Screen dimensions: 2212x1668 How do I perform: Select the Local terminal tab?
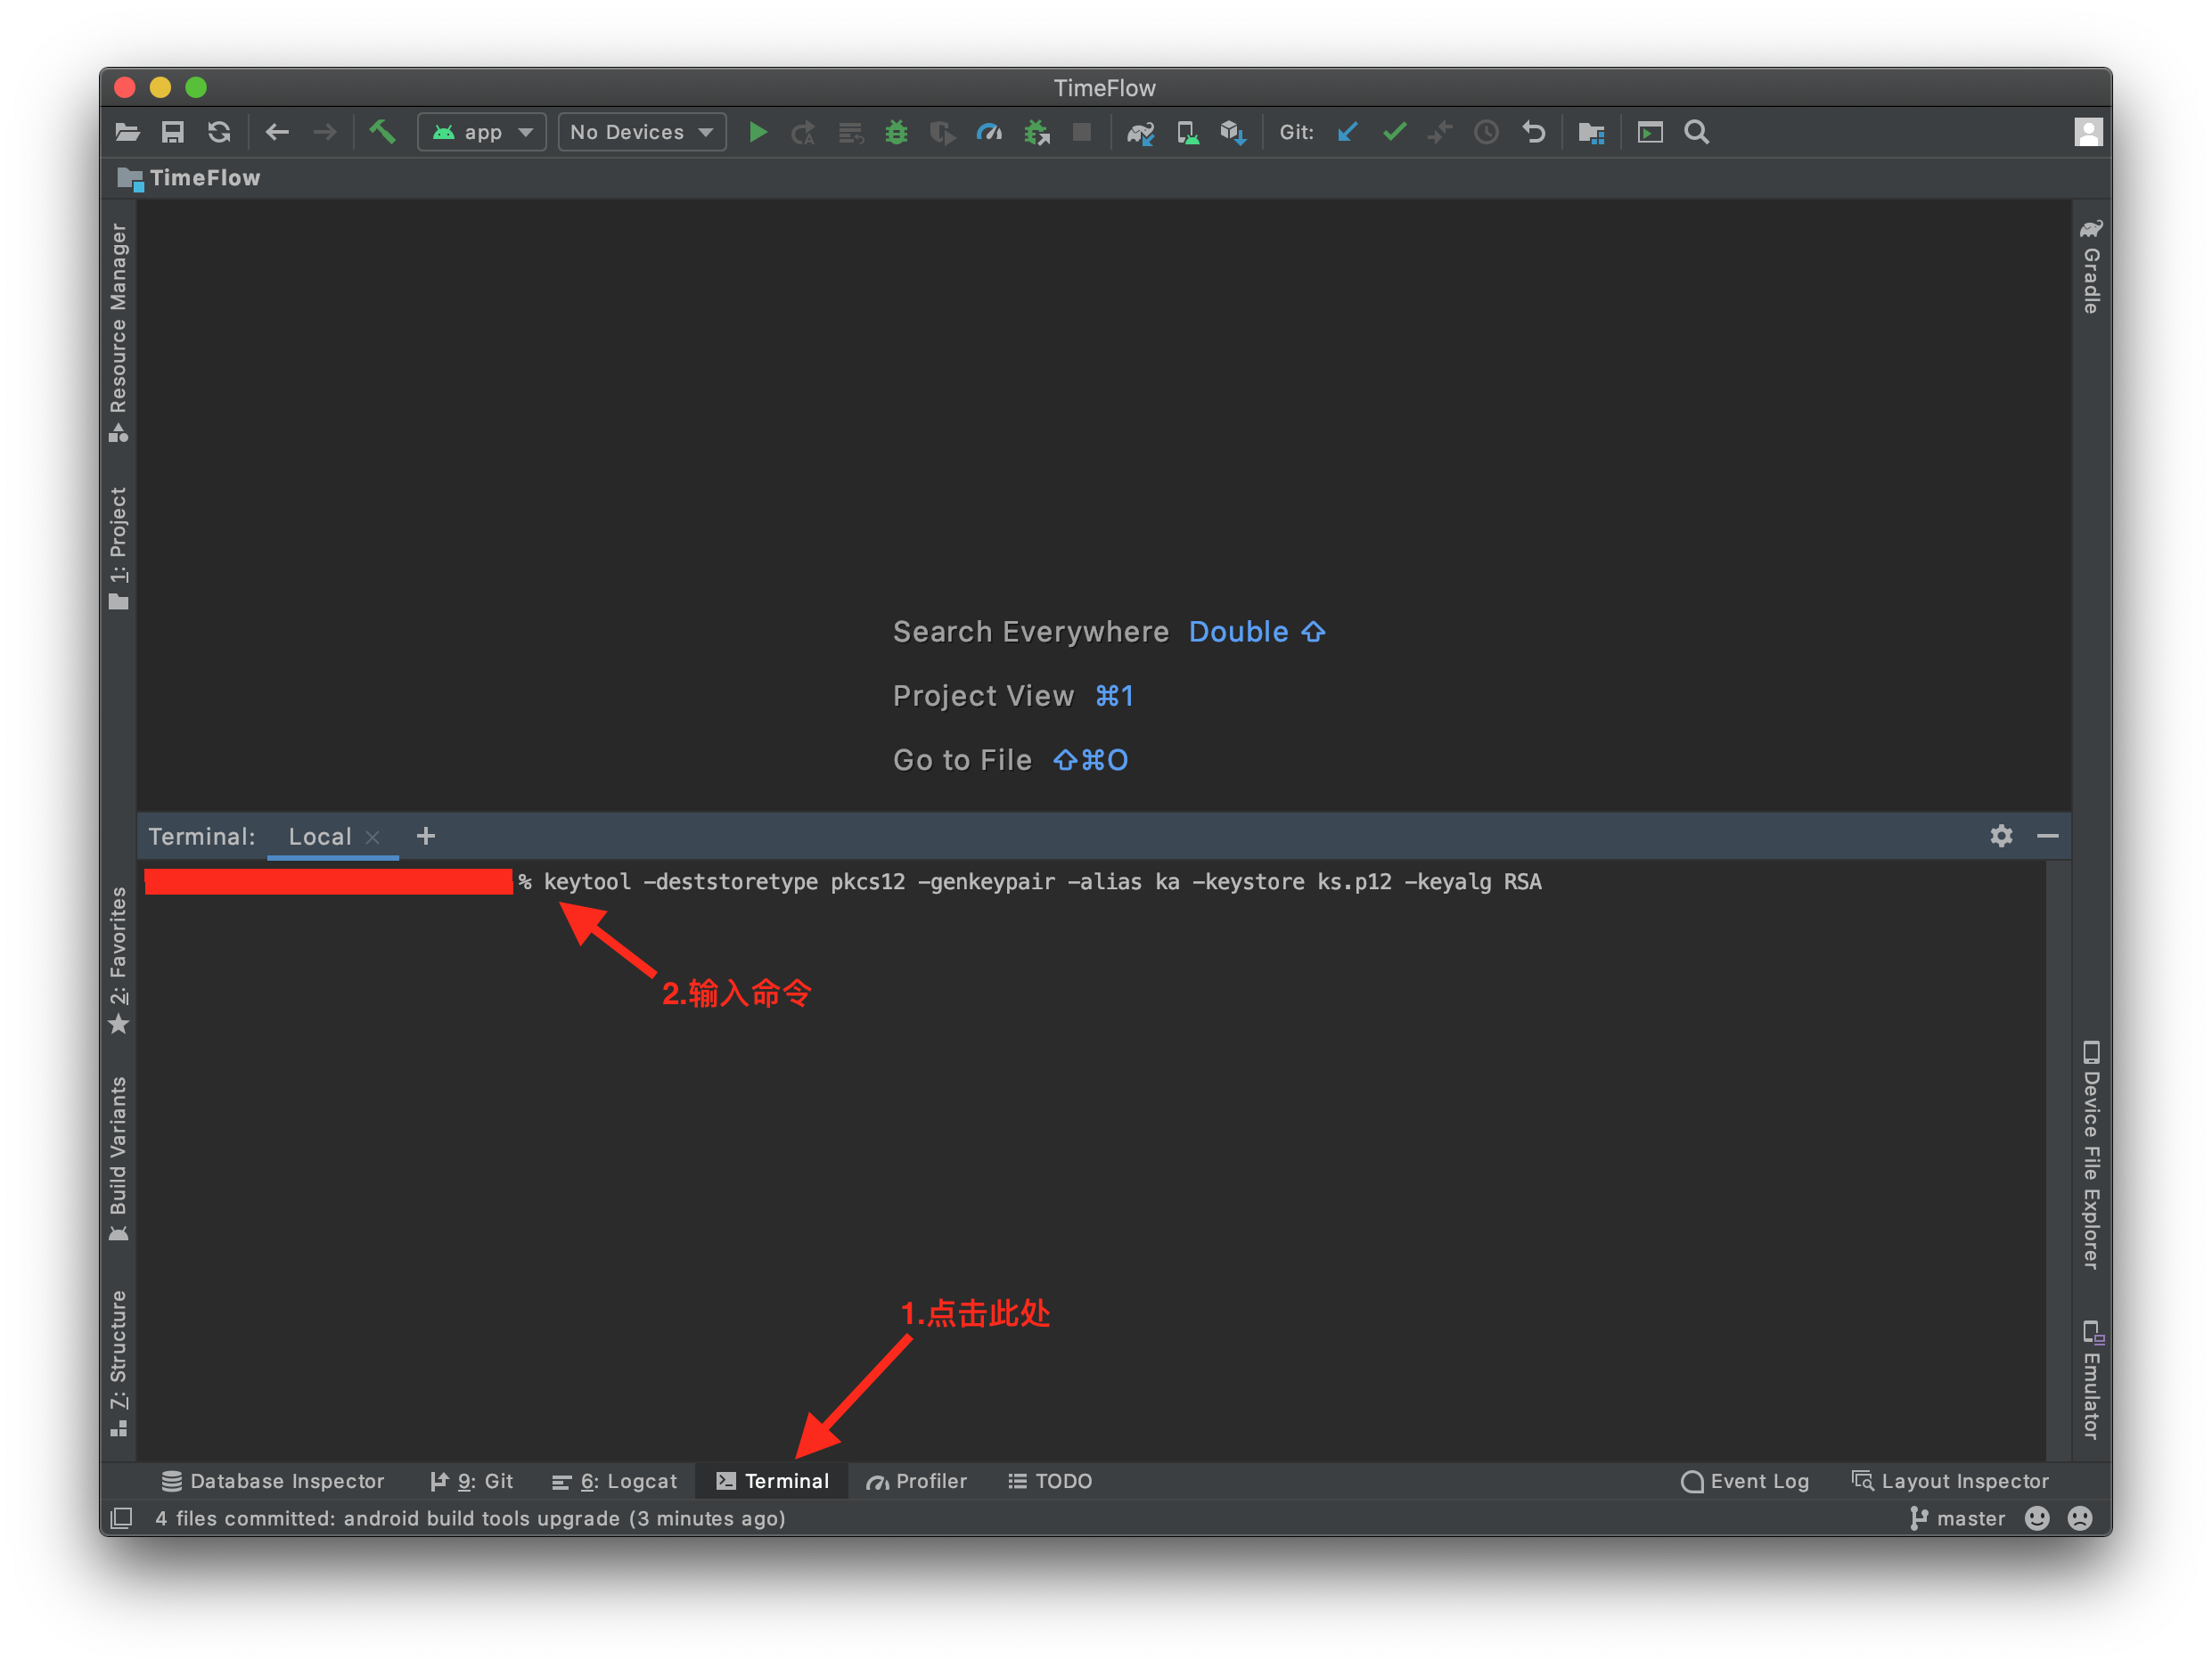point(319,837)
